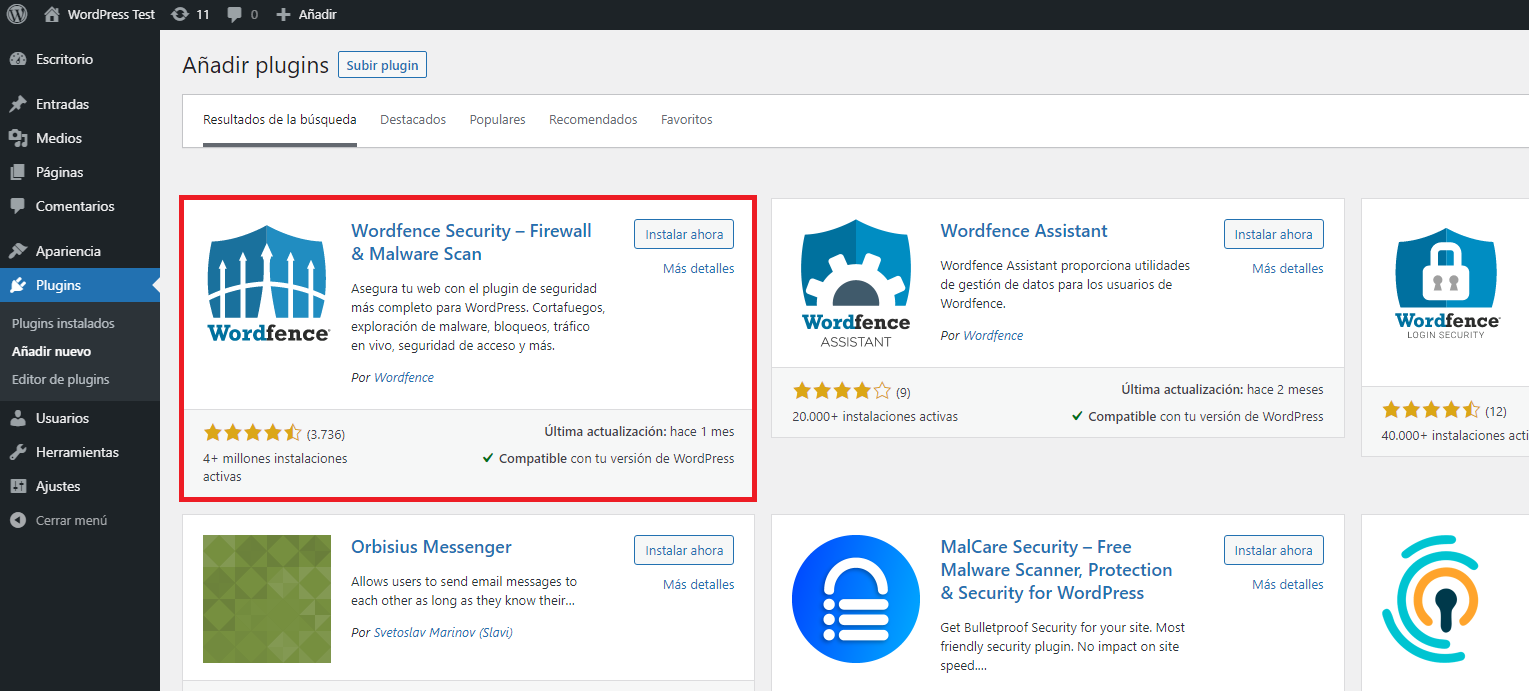Click the Entradas pushpin icon
This screenshot has height=691, width=1529.
[x=18, y=104]
